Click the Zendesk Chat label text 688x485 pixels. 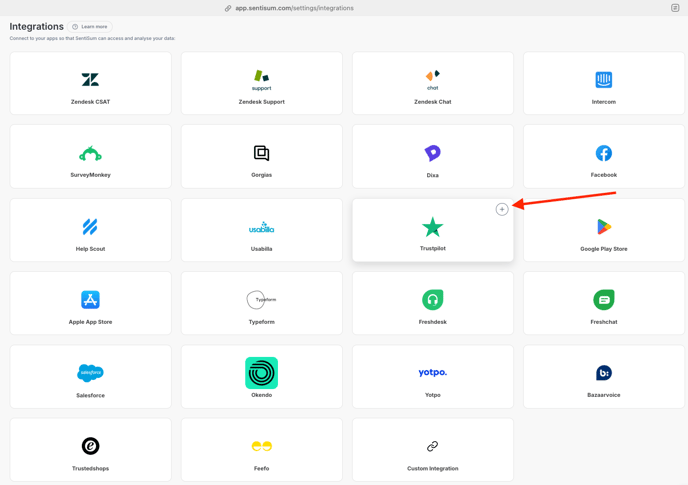click(x=433, y=102)
